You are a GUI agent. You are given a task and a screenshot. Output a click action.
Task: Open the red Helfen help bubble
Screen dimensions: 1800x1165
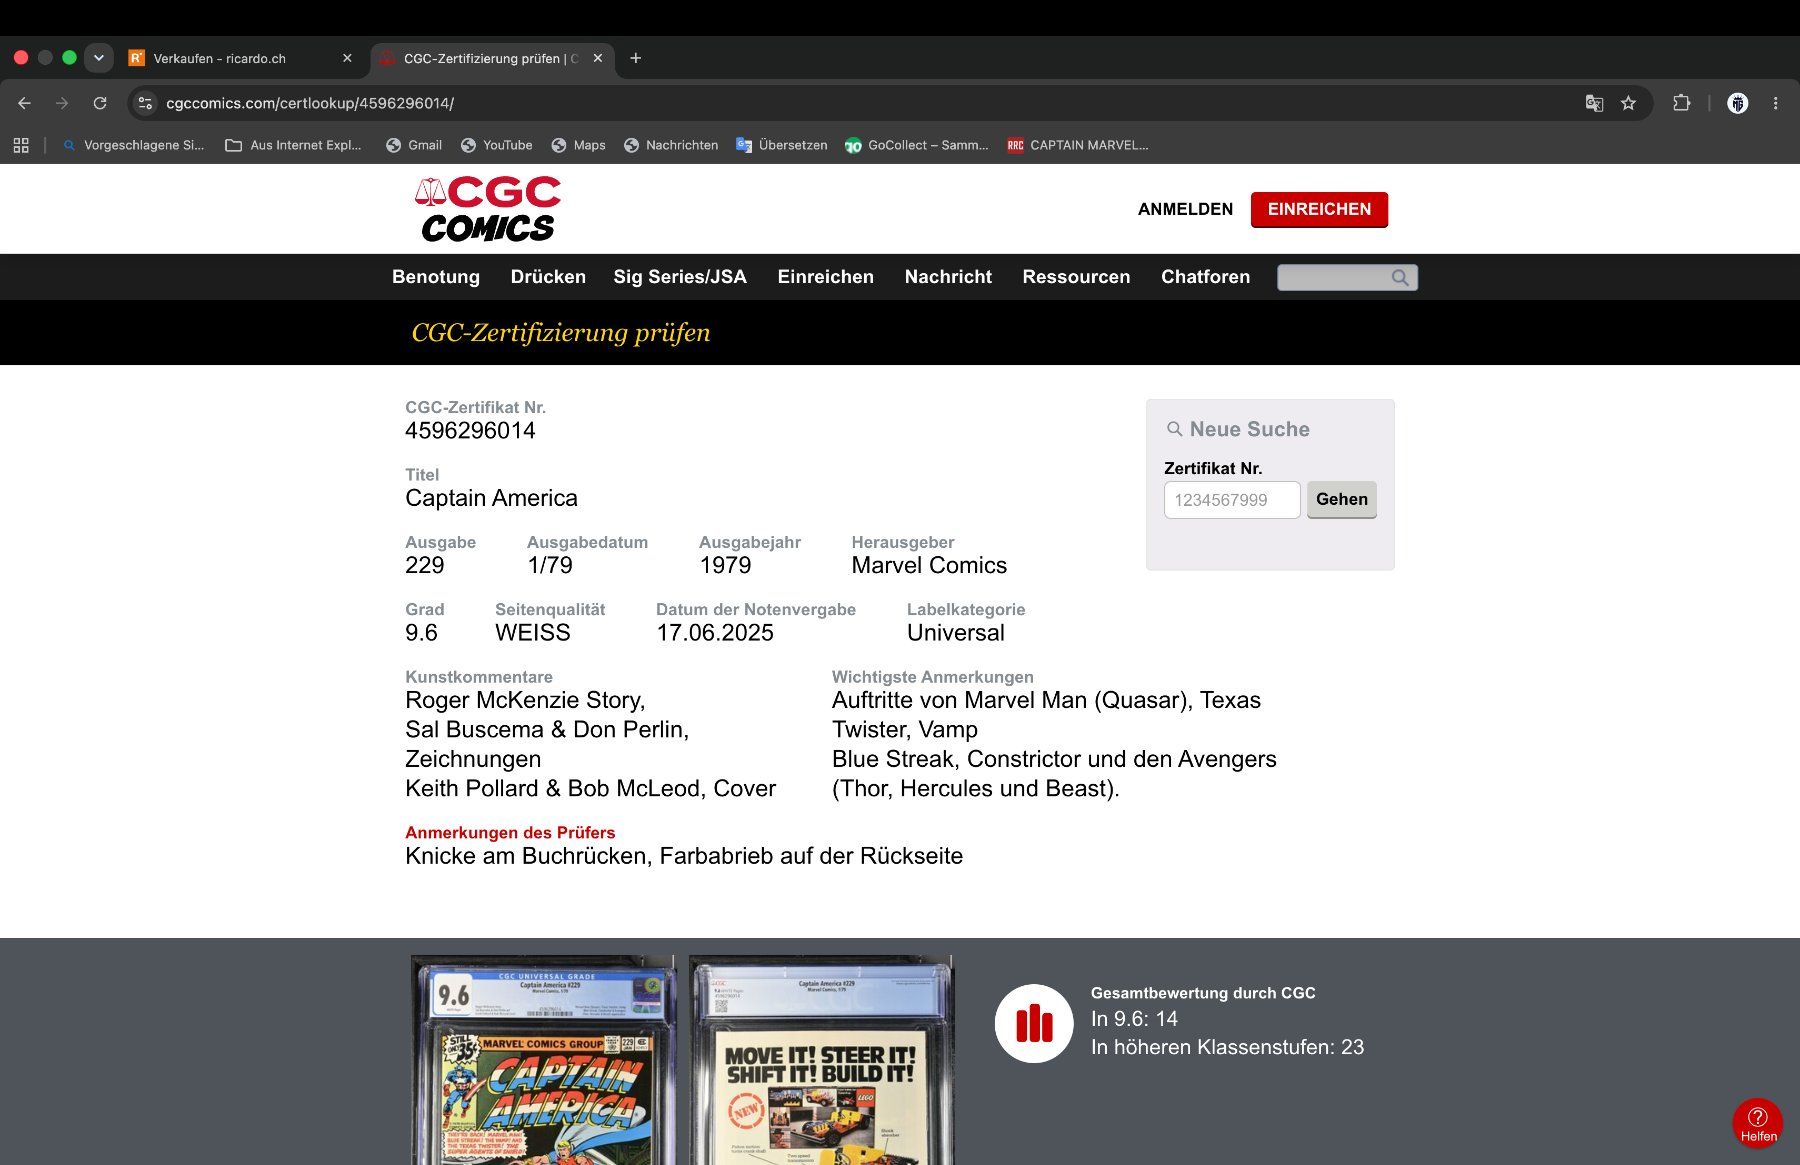[1758, 1123]
